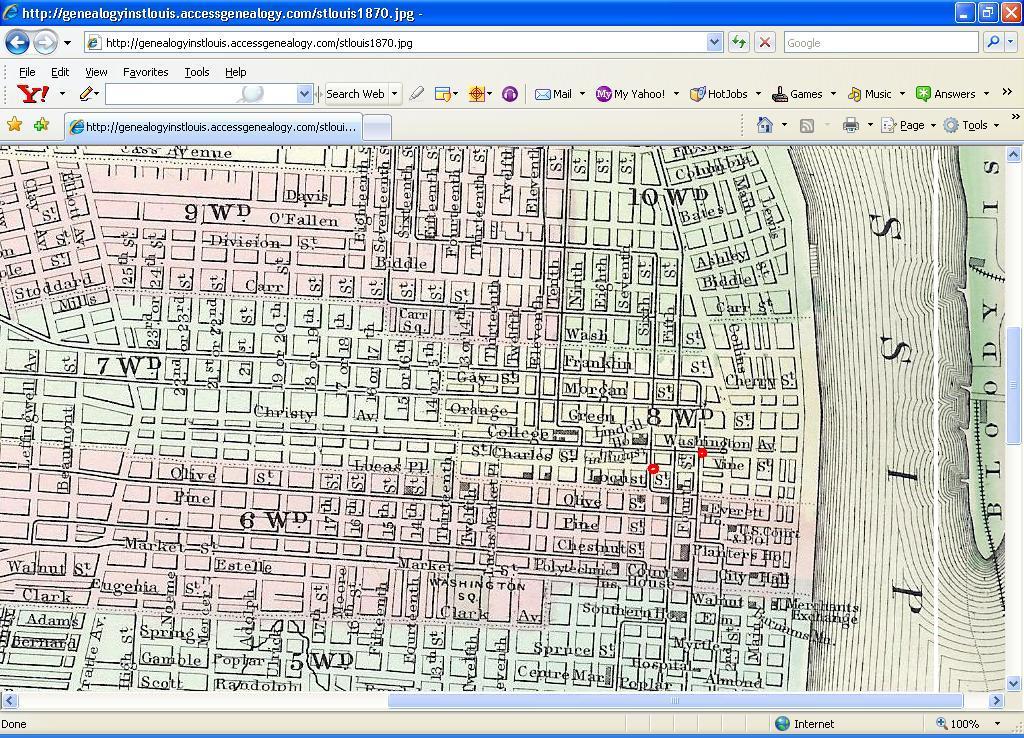Image resolution: width=1024 pixels, height=738 pixels.
Task: Click the vertical scrollbar up arrow
Action: click(1013, 155)
